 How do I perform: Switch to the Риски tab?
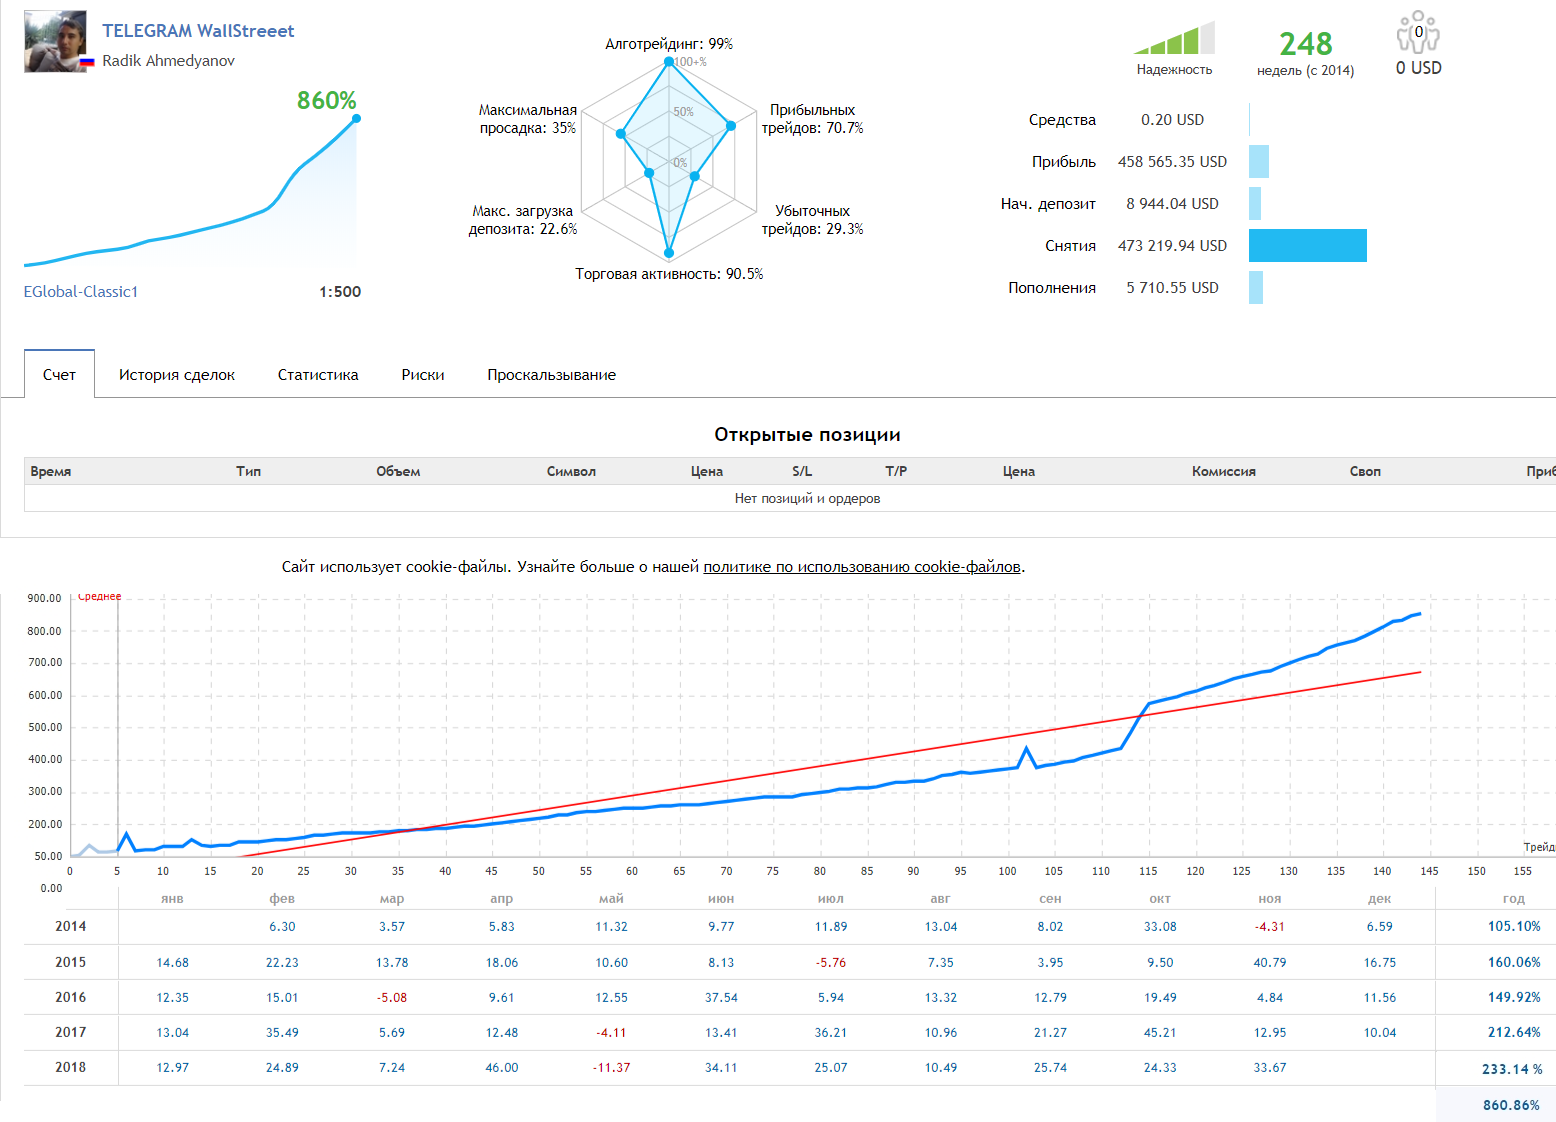[423, 375]
